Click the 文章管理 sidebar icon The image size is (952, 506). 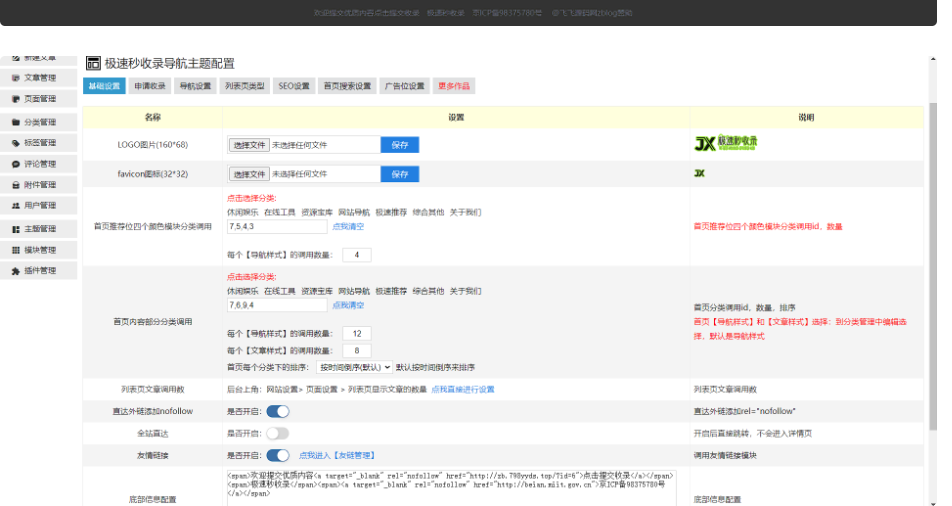[16, 78]
